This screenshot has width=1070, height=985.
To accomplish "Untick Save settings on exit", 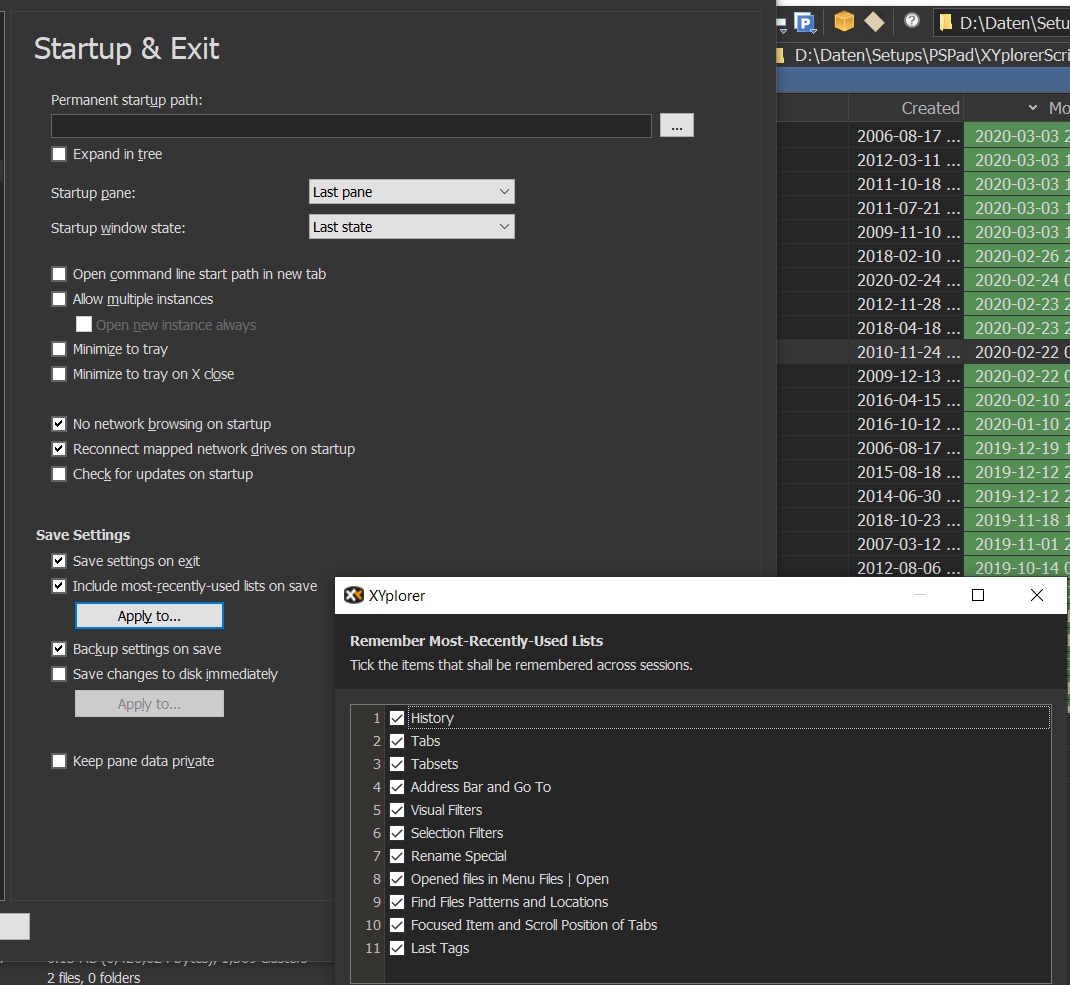I will (x=59, y=561).
